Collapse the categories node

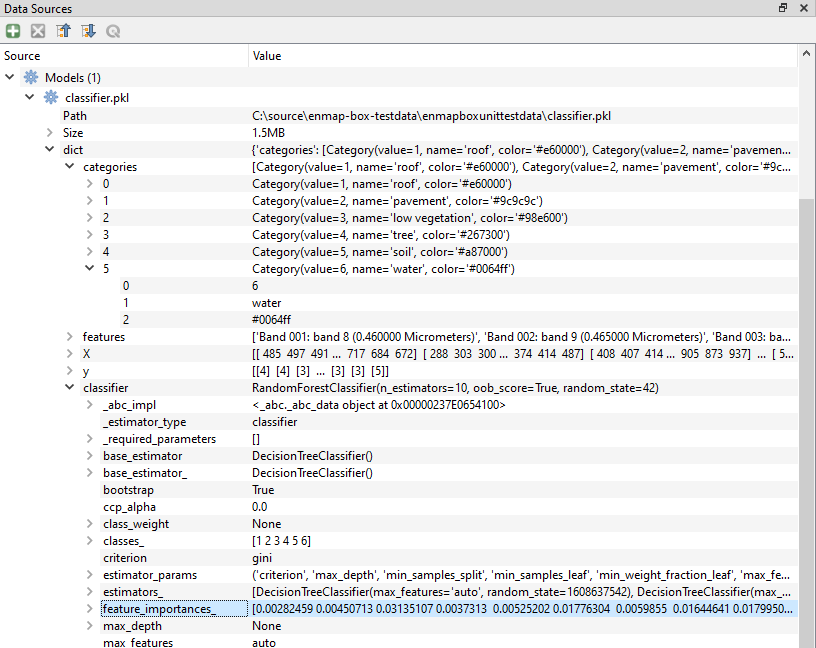[69, 167]
